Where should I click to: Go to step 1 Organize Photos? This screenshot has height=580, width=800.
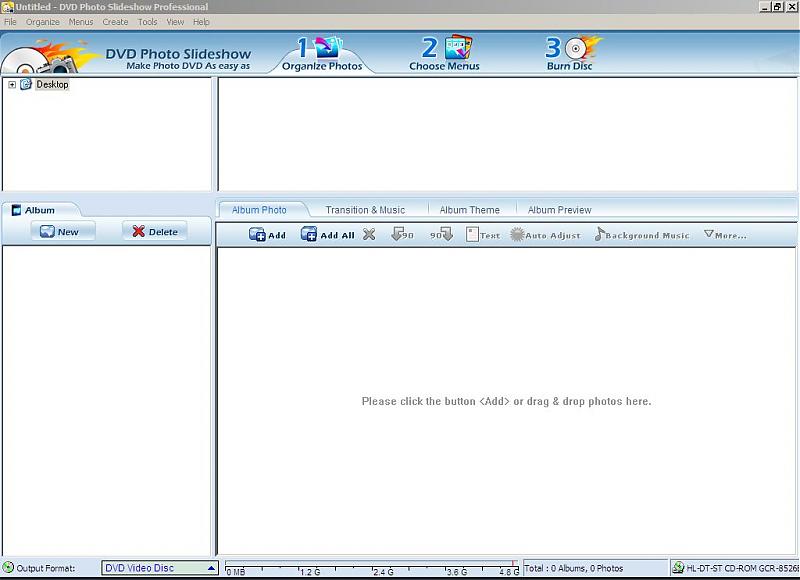coord(322,54)
